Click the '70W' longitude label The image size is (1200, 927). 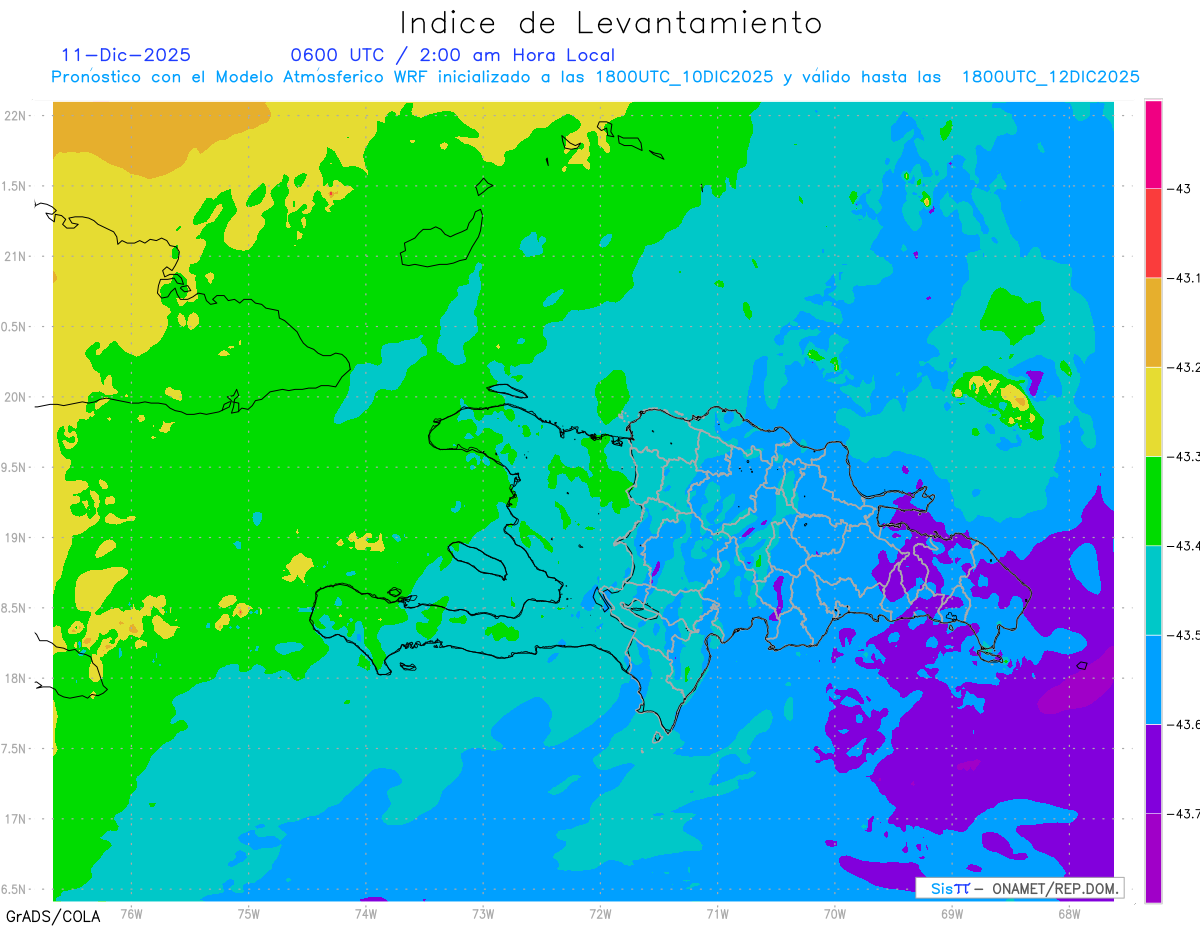tap(835, 913)
